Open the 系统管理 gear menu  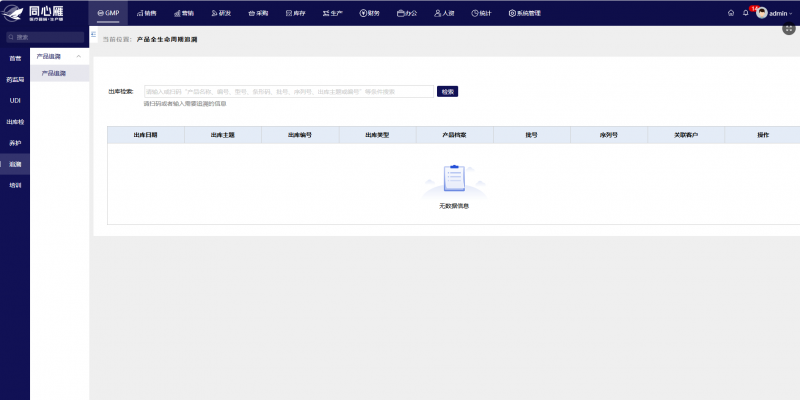[524, 13]
